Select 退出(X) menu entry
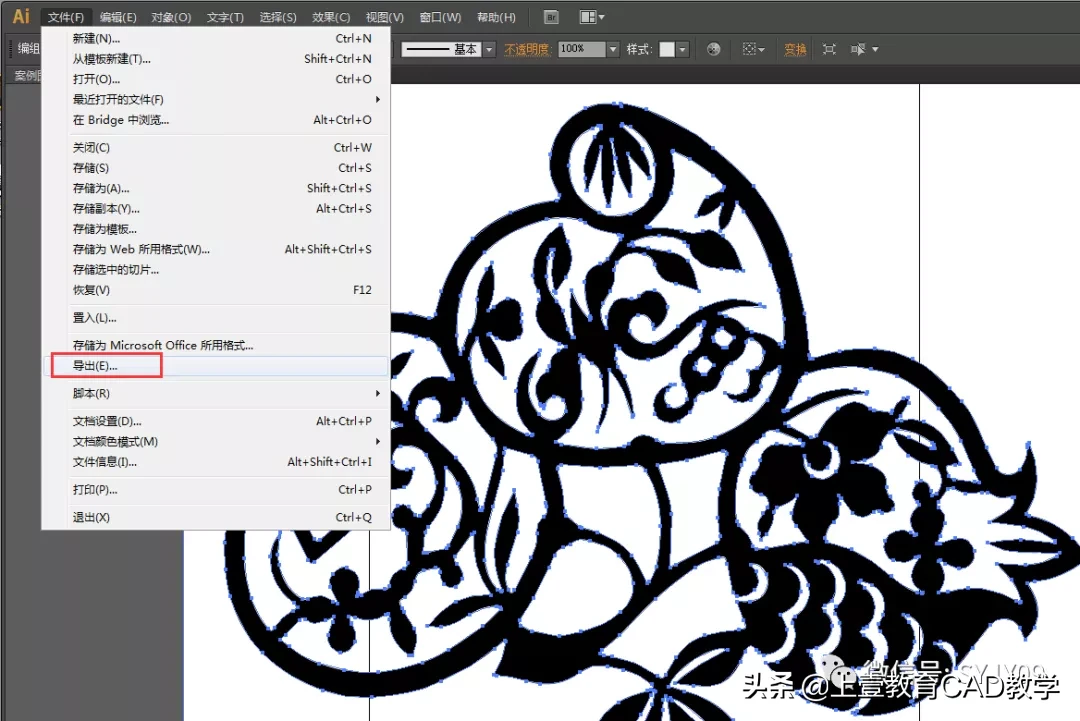 tap(216, 517)
